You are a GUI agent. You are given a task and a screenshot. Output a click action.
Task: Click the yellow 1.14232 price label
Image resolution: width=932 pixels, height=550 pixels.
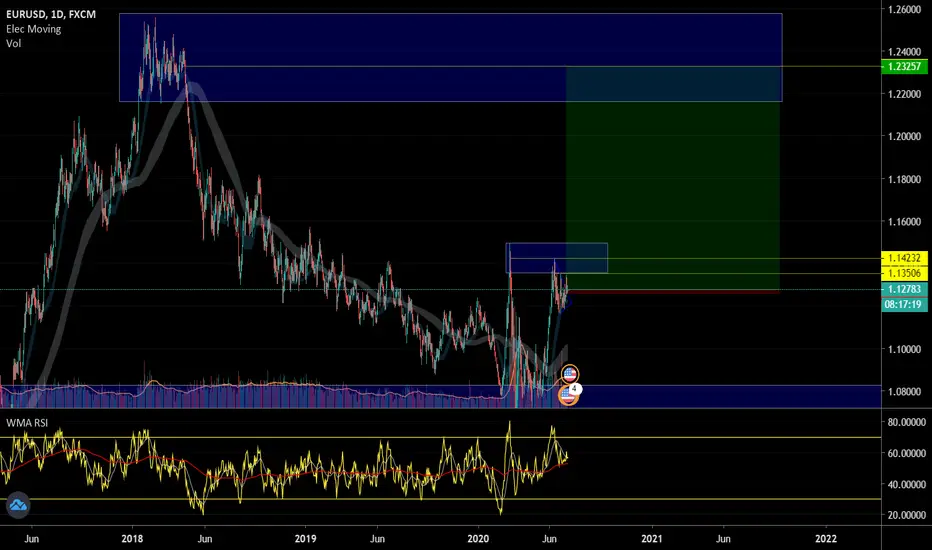[903, 258]
